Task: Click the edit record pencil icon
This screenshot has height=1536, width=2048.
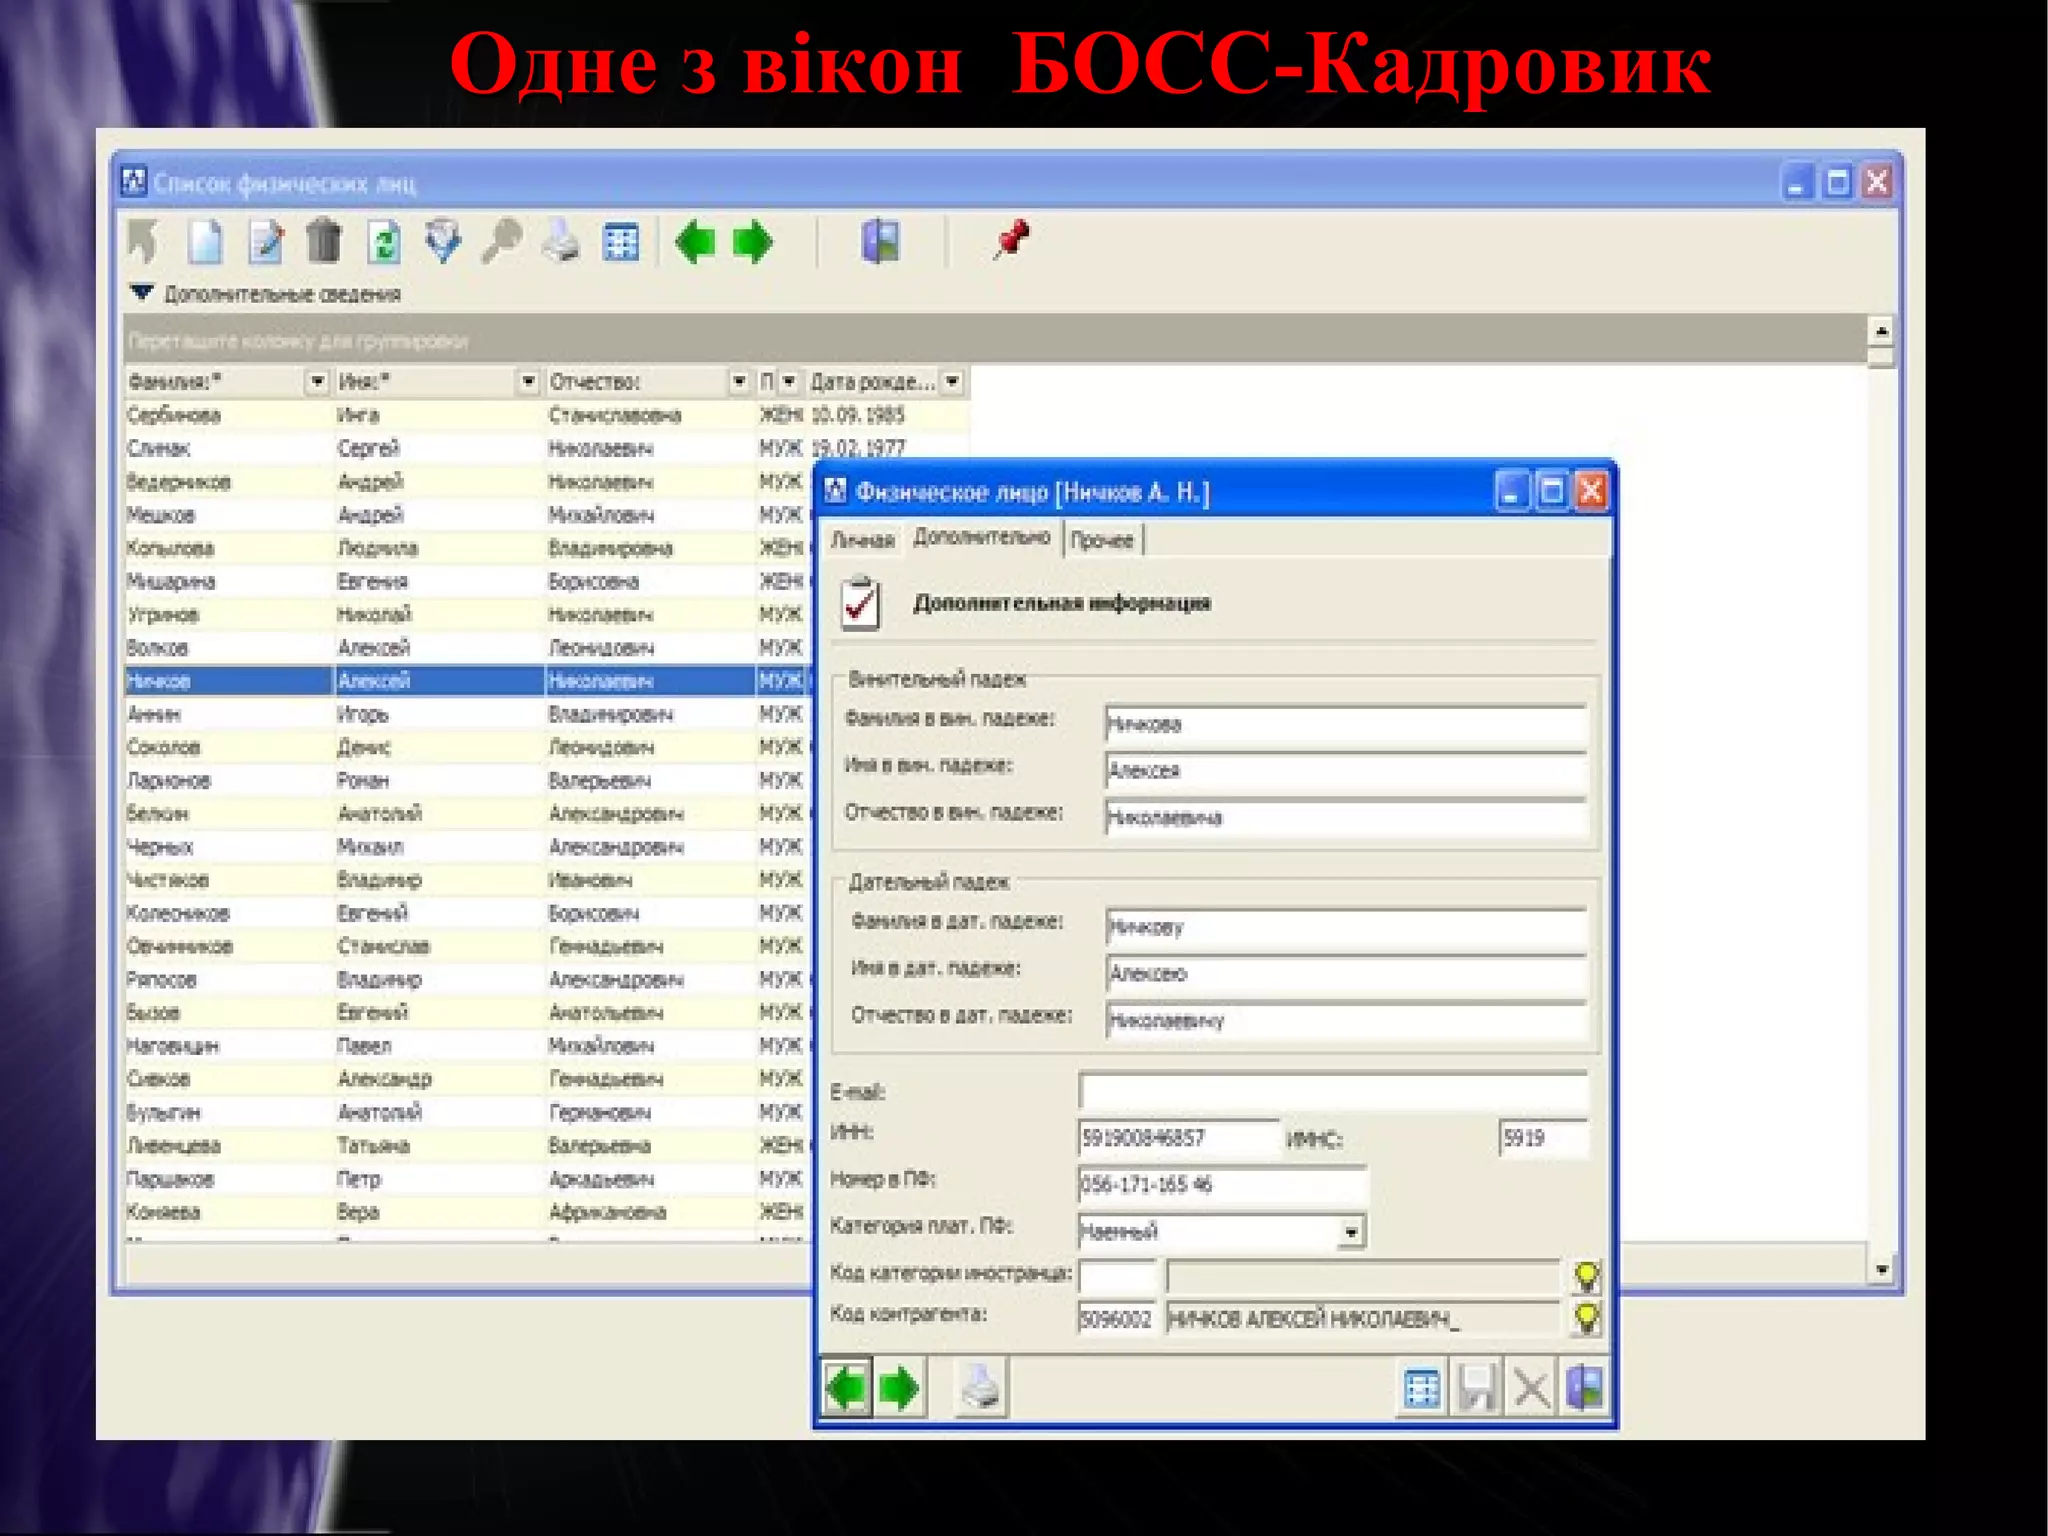Action: (x=265, y=242)
